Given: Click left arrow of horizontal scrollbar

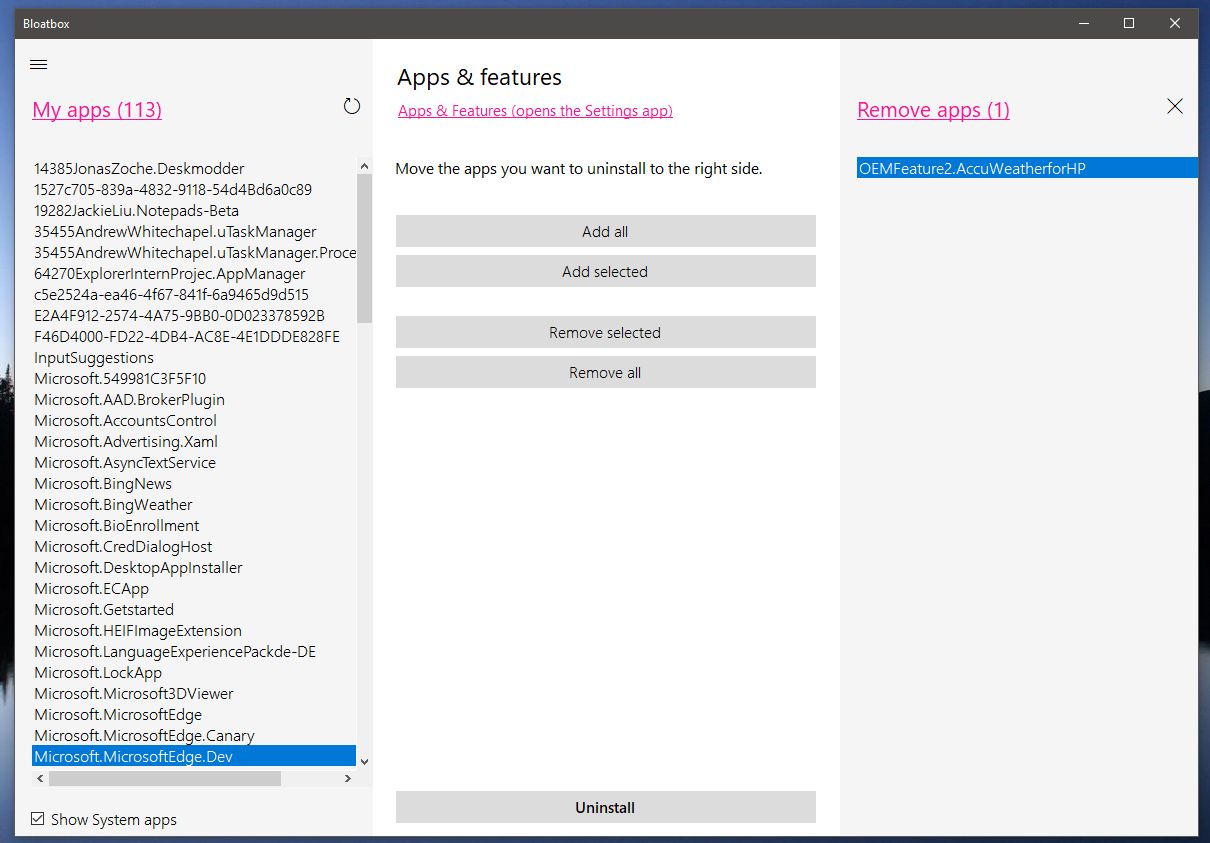Looking at the screenshot, I should tap(40, 777).
